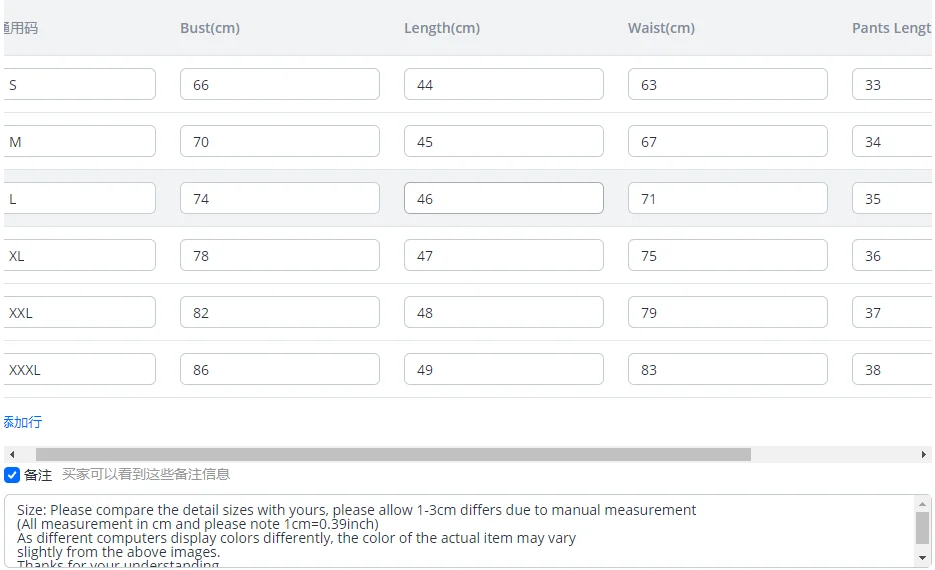Click the horizontal scrollbar thumb
The height and width of the screenshot is (570, 935).
click(x=393, y=454)
